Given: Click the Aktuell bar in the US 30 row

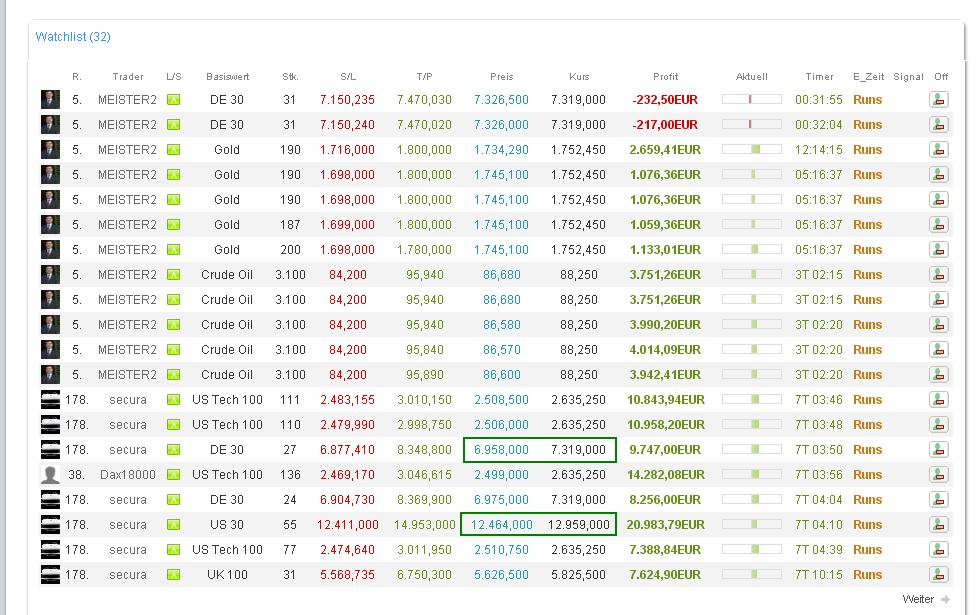Looking at the screenshot, I should click(751, 525).
